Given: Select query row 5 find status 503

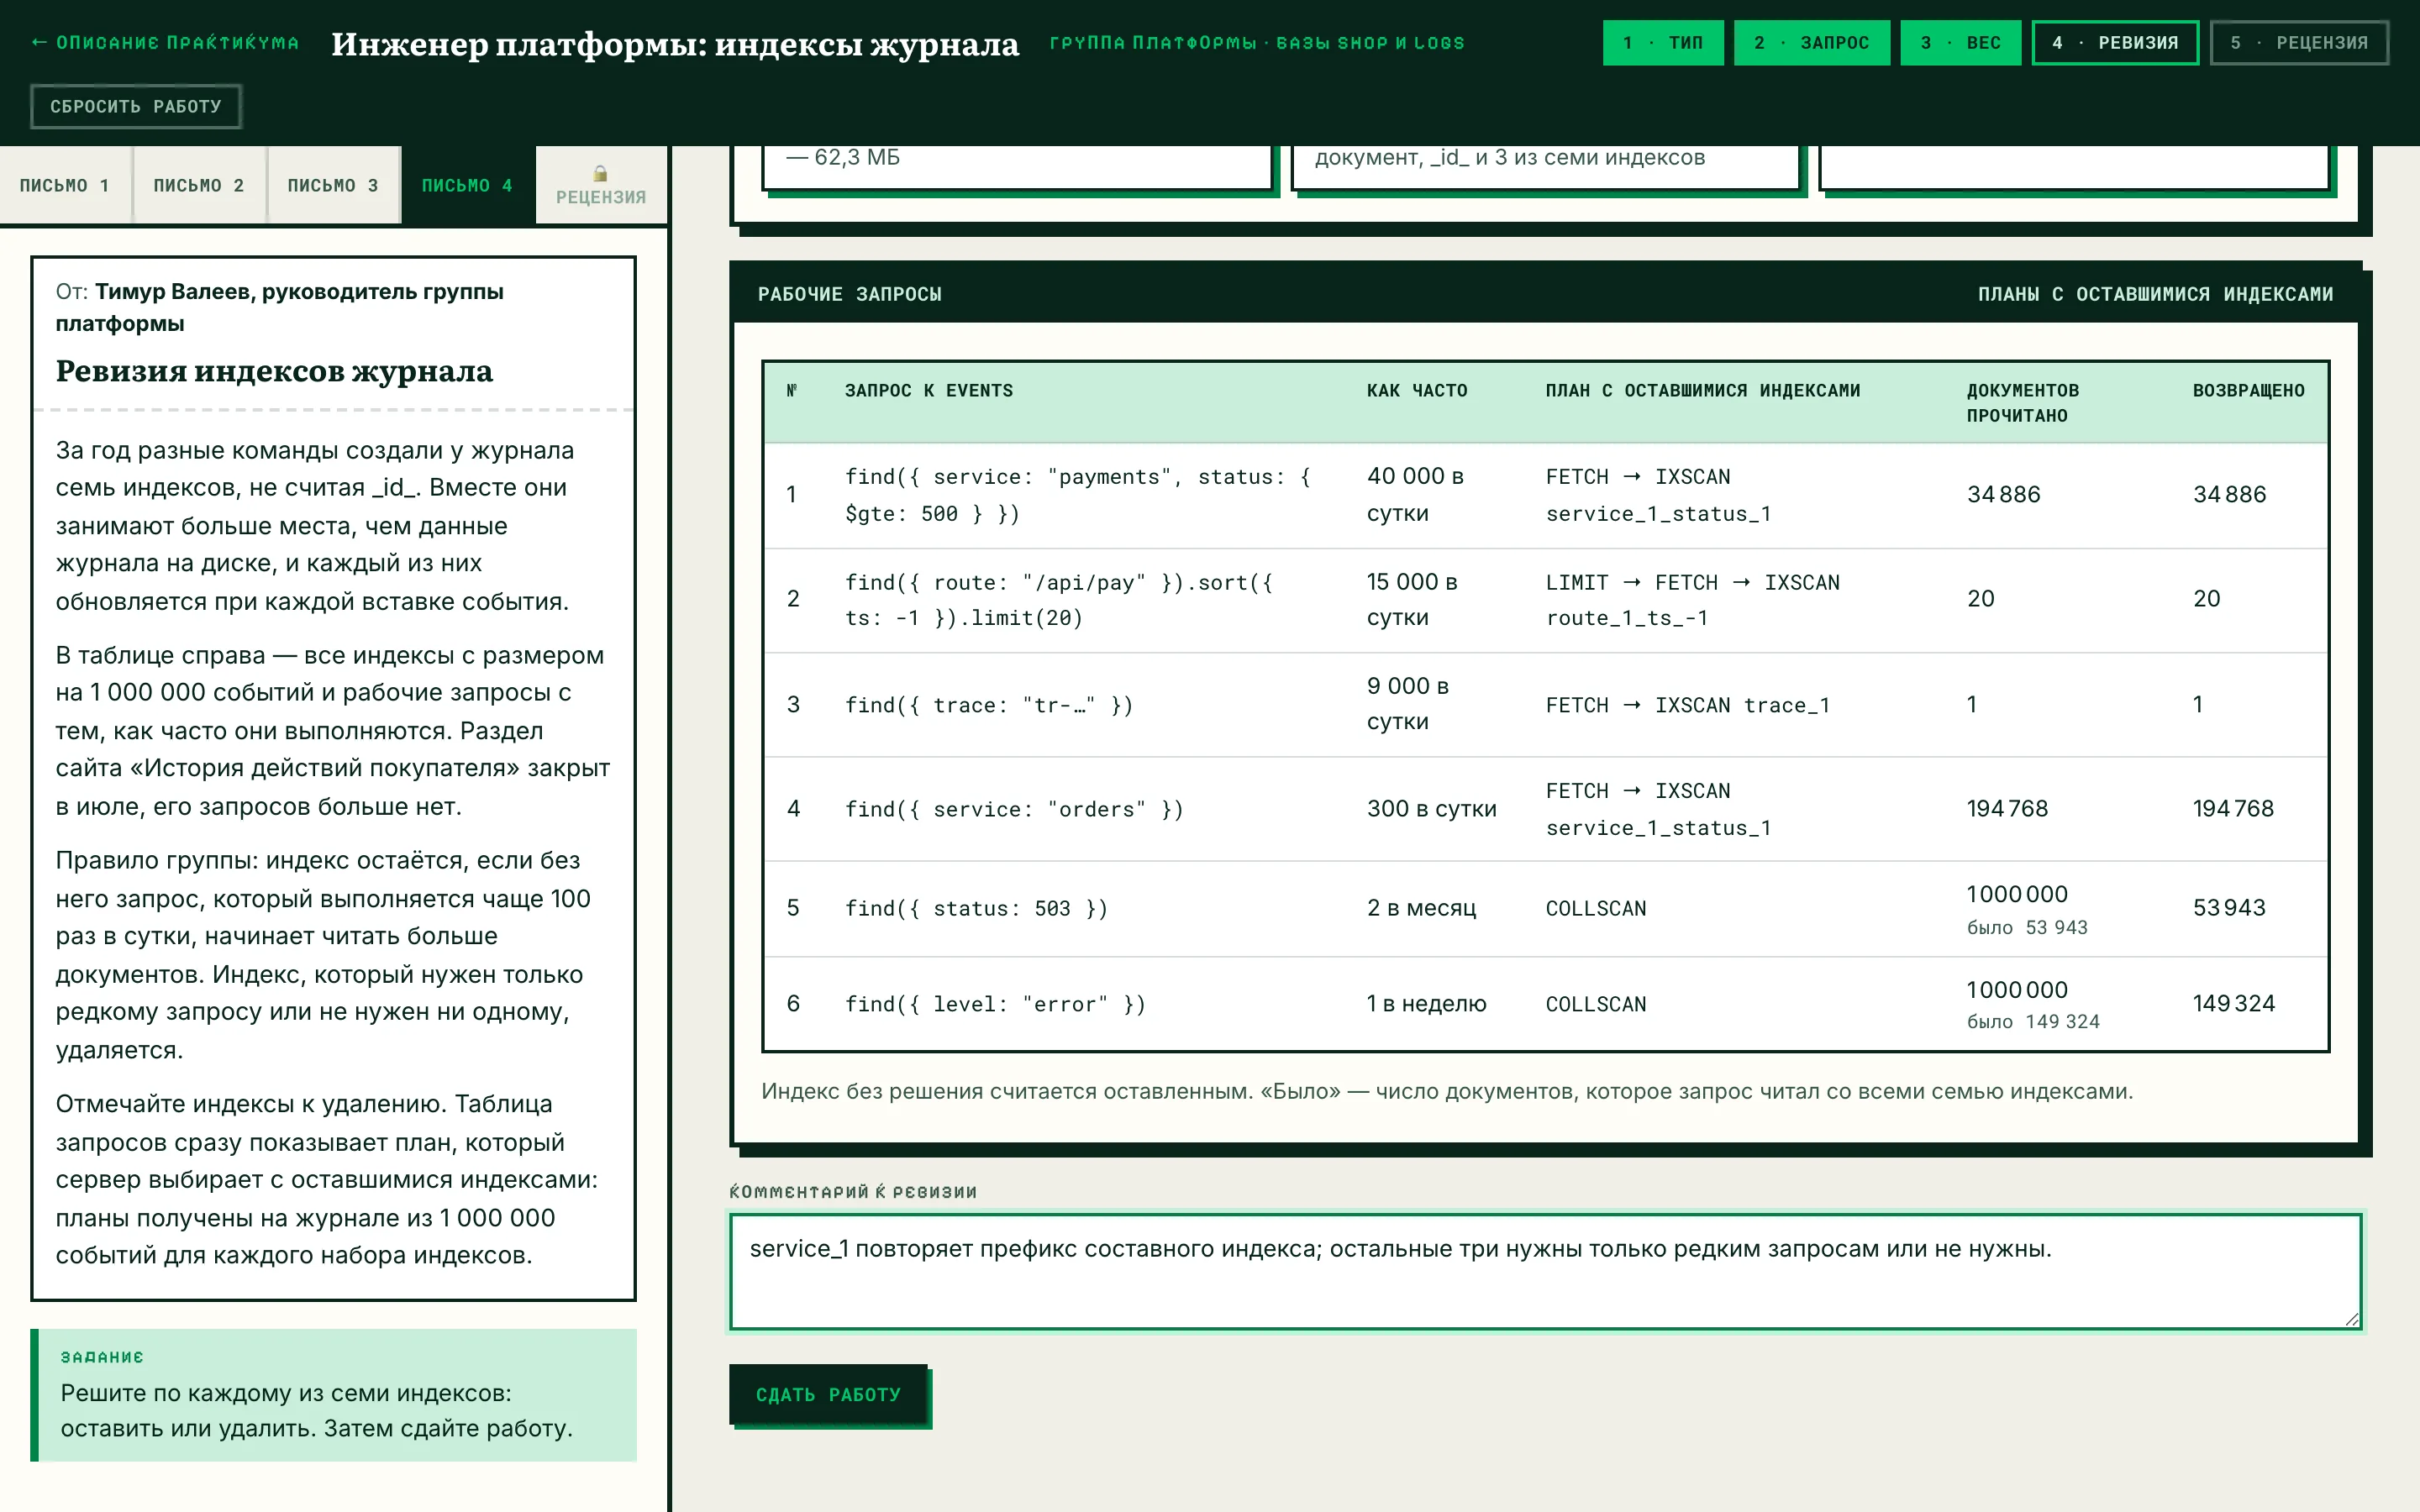Looking at the screenshot, I should coord(1545,908).
